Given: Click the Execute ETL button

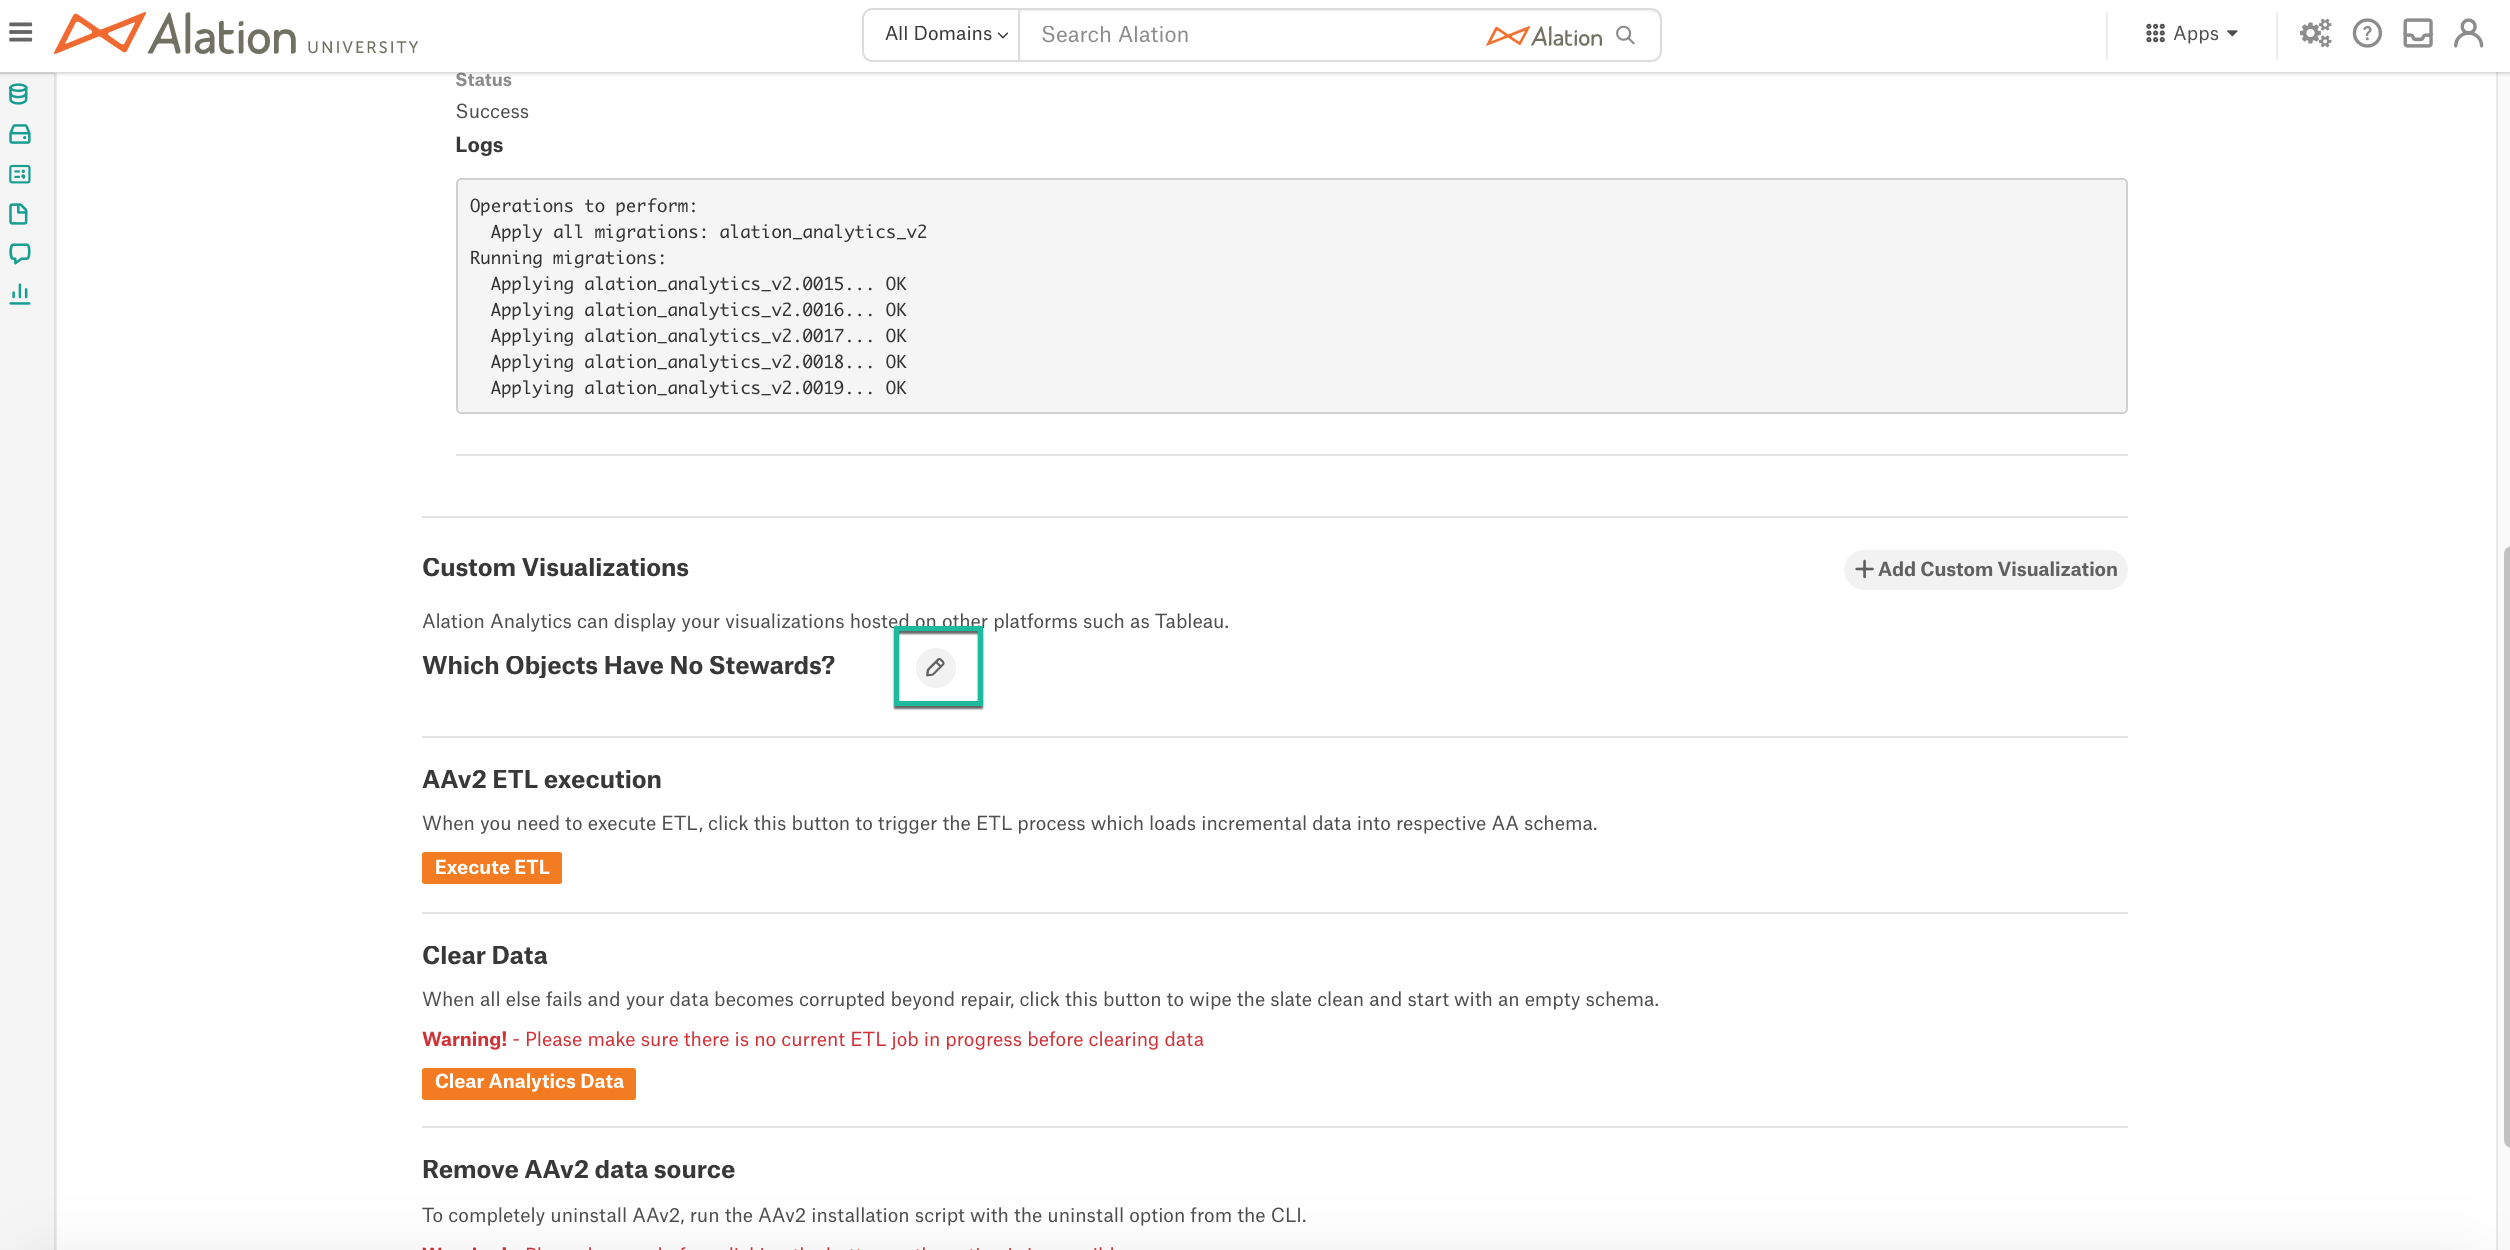Looking at the screenshot, I should (492, 867).
